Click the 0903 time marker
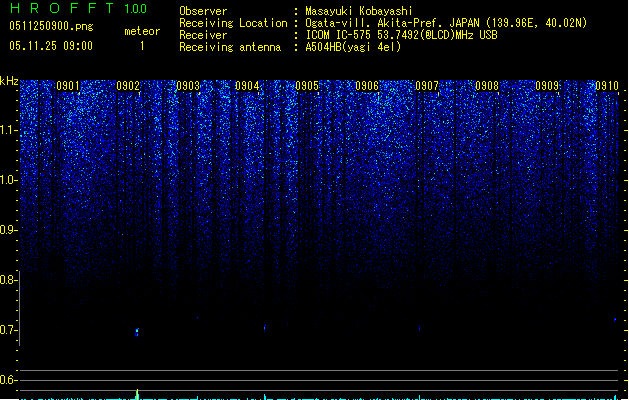629x400 pixels. pos(188,85)
